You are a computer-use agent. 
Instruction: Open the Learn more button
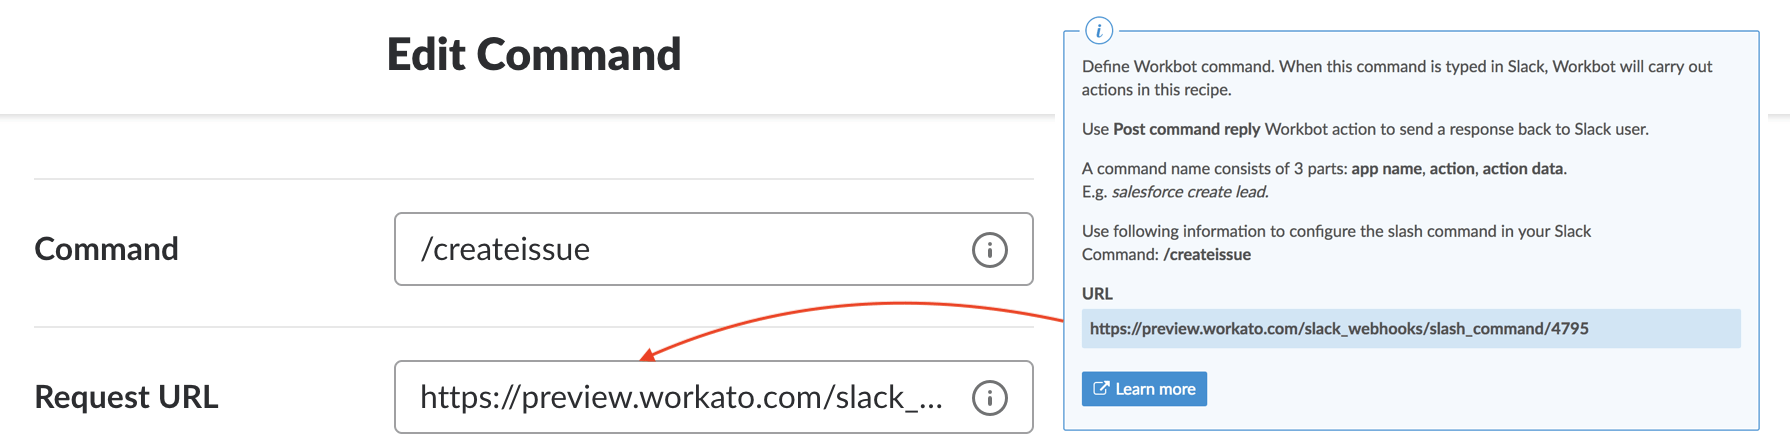click(1144, 389)
